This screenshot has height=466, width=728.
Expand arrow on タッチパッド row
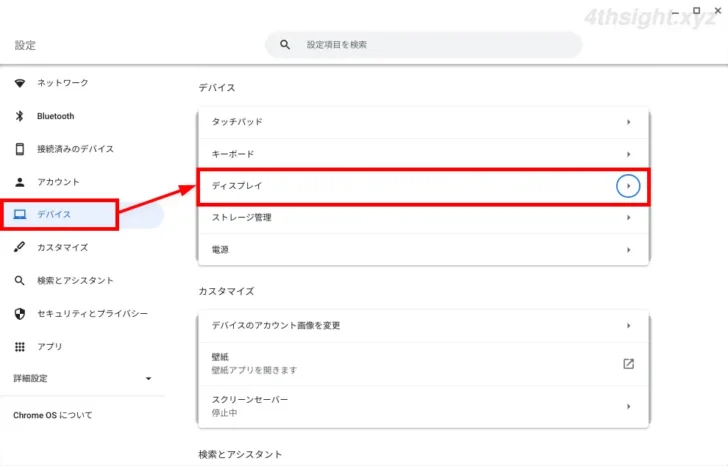628,122
